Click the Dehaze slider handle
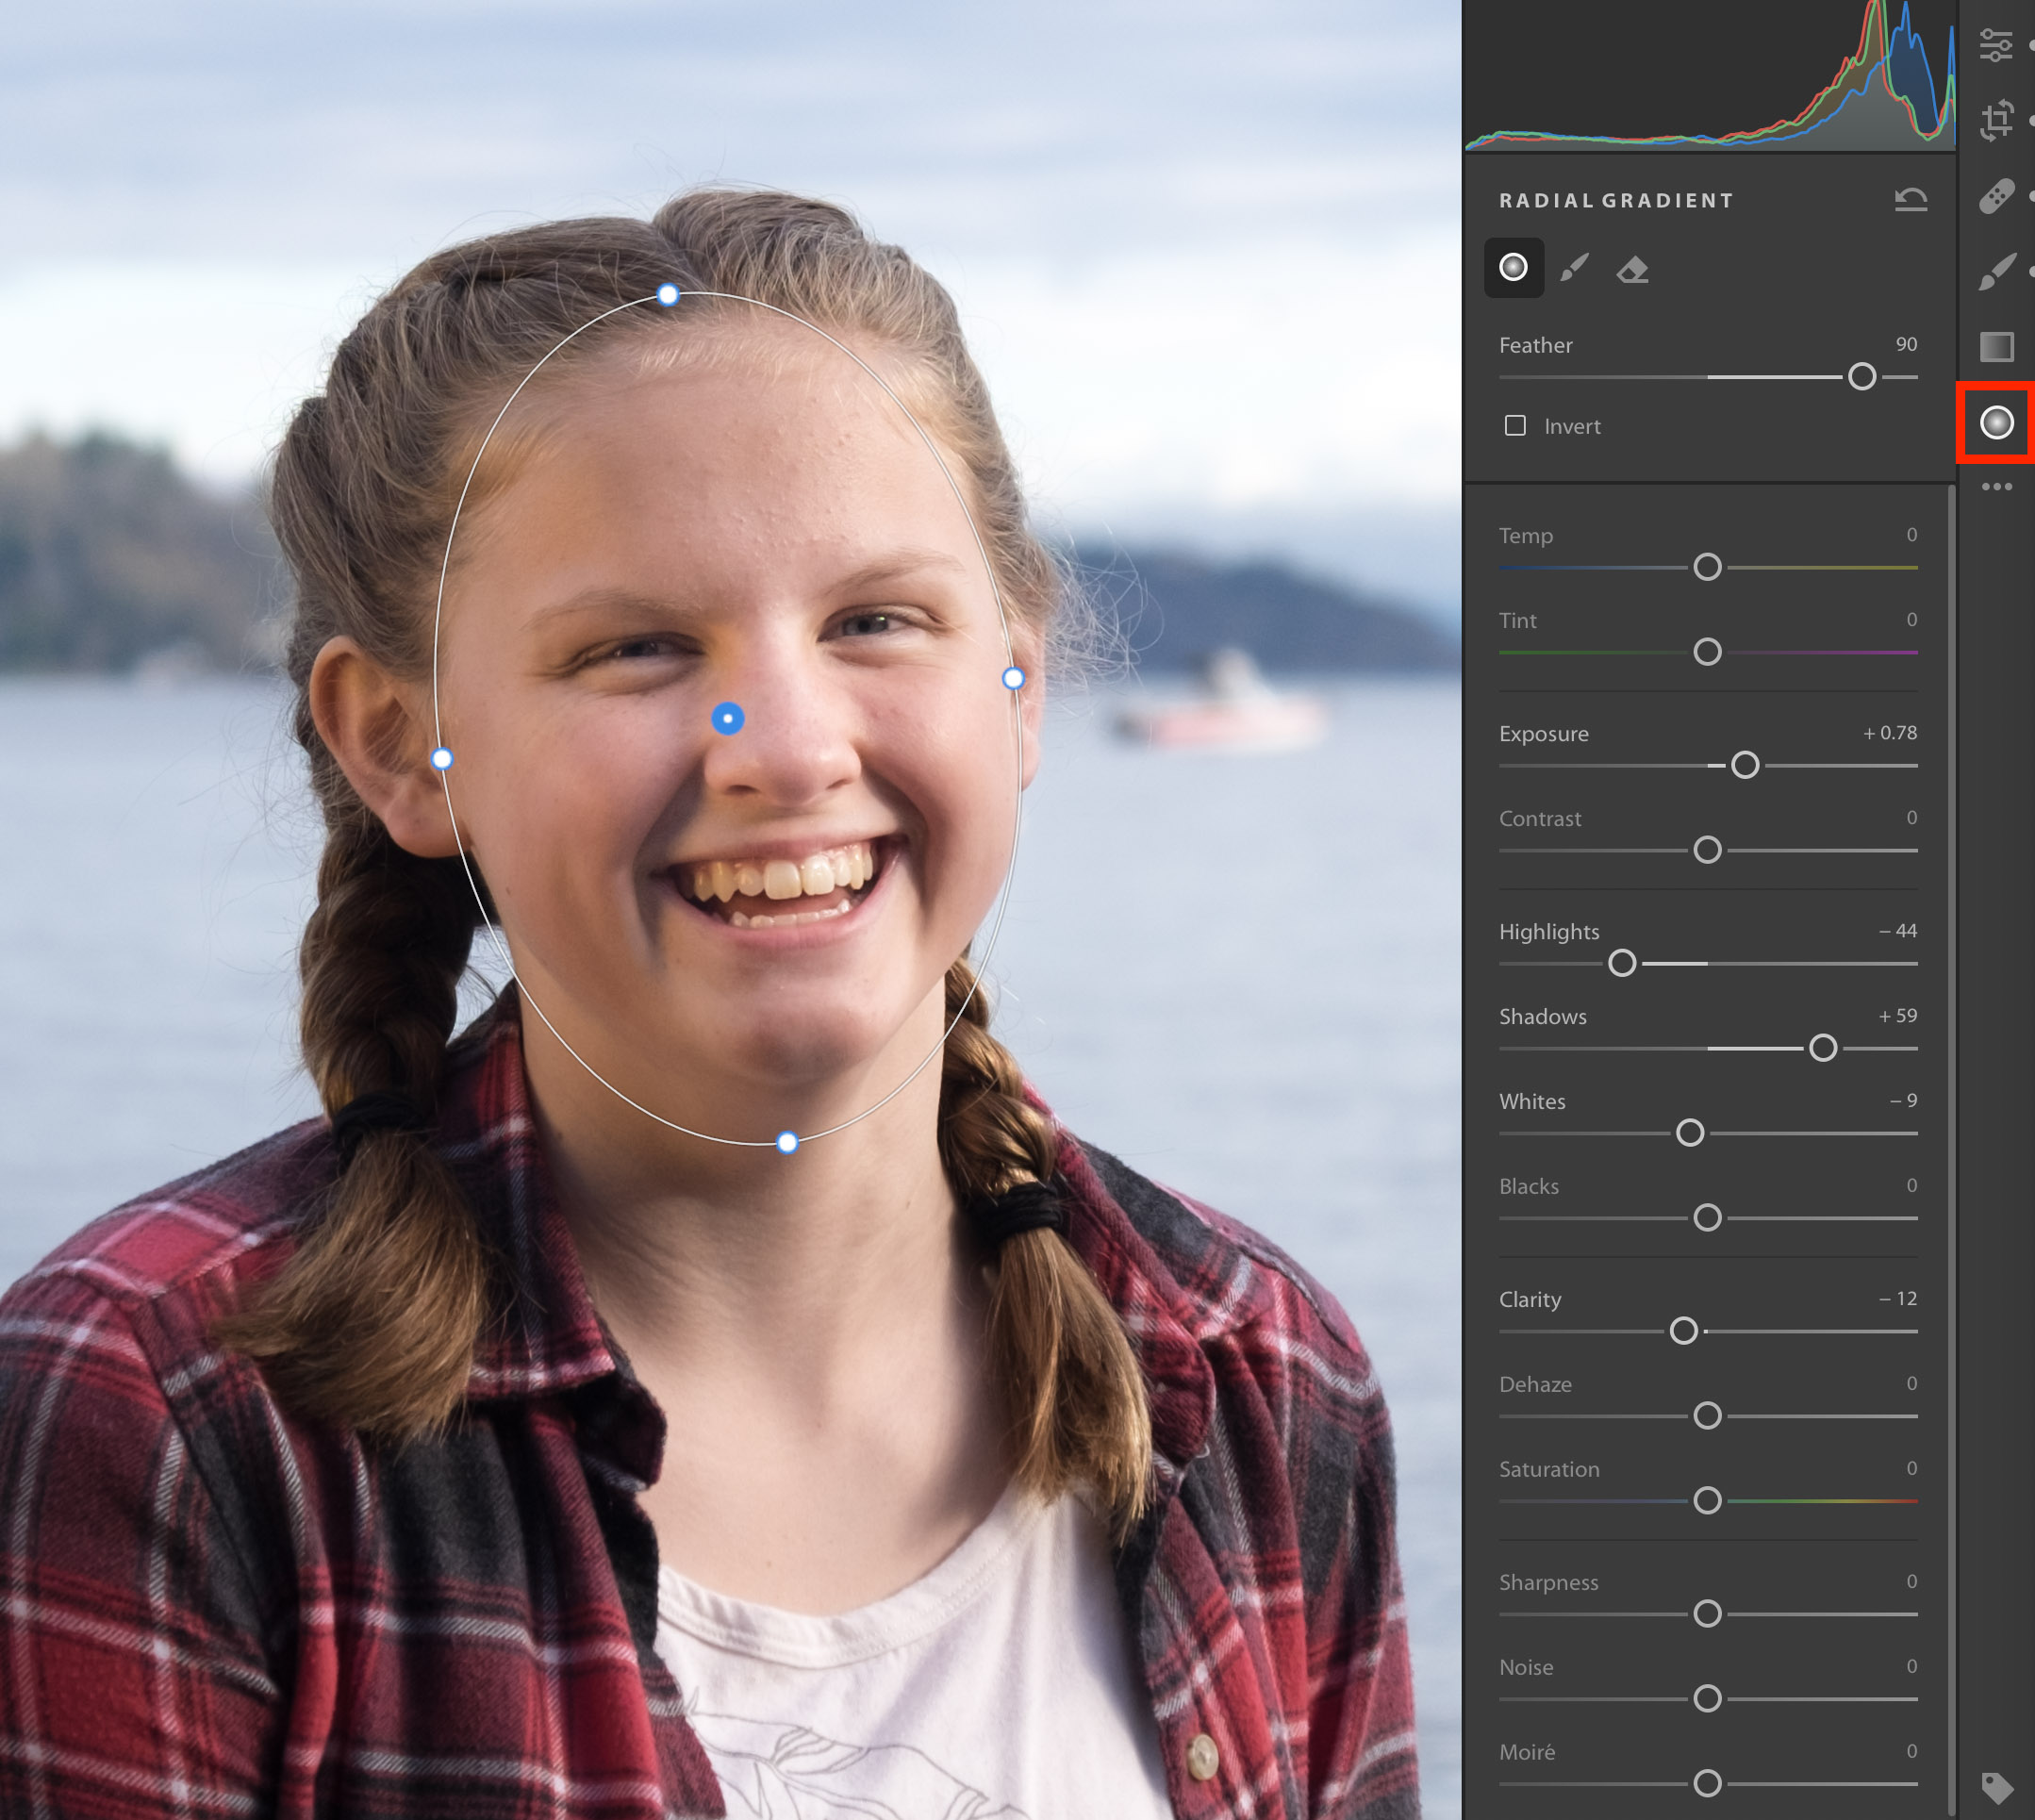Screen dimensions: 2035x1820 [1707, 1416]
